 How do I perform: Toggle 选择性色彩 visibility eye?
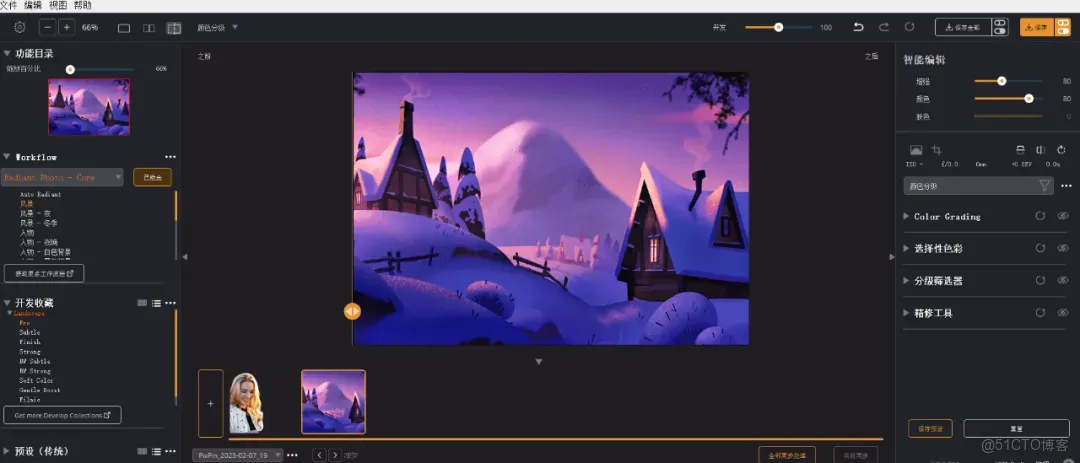(1063, 248)
